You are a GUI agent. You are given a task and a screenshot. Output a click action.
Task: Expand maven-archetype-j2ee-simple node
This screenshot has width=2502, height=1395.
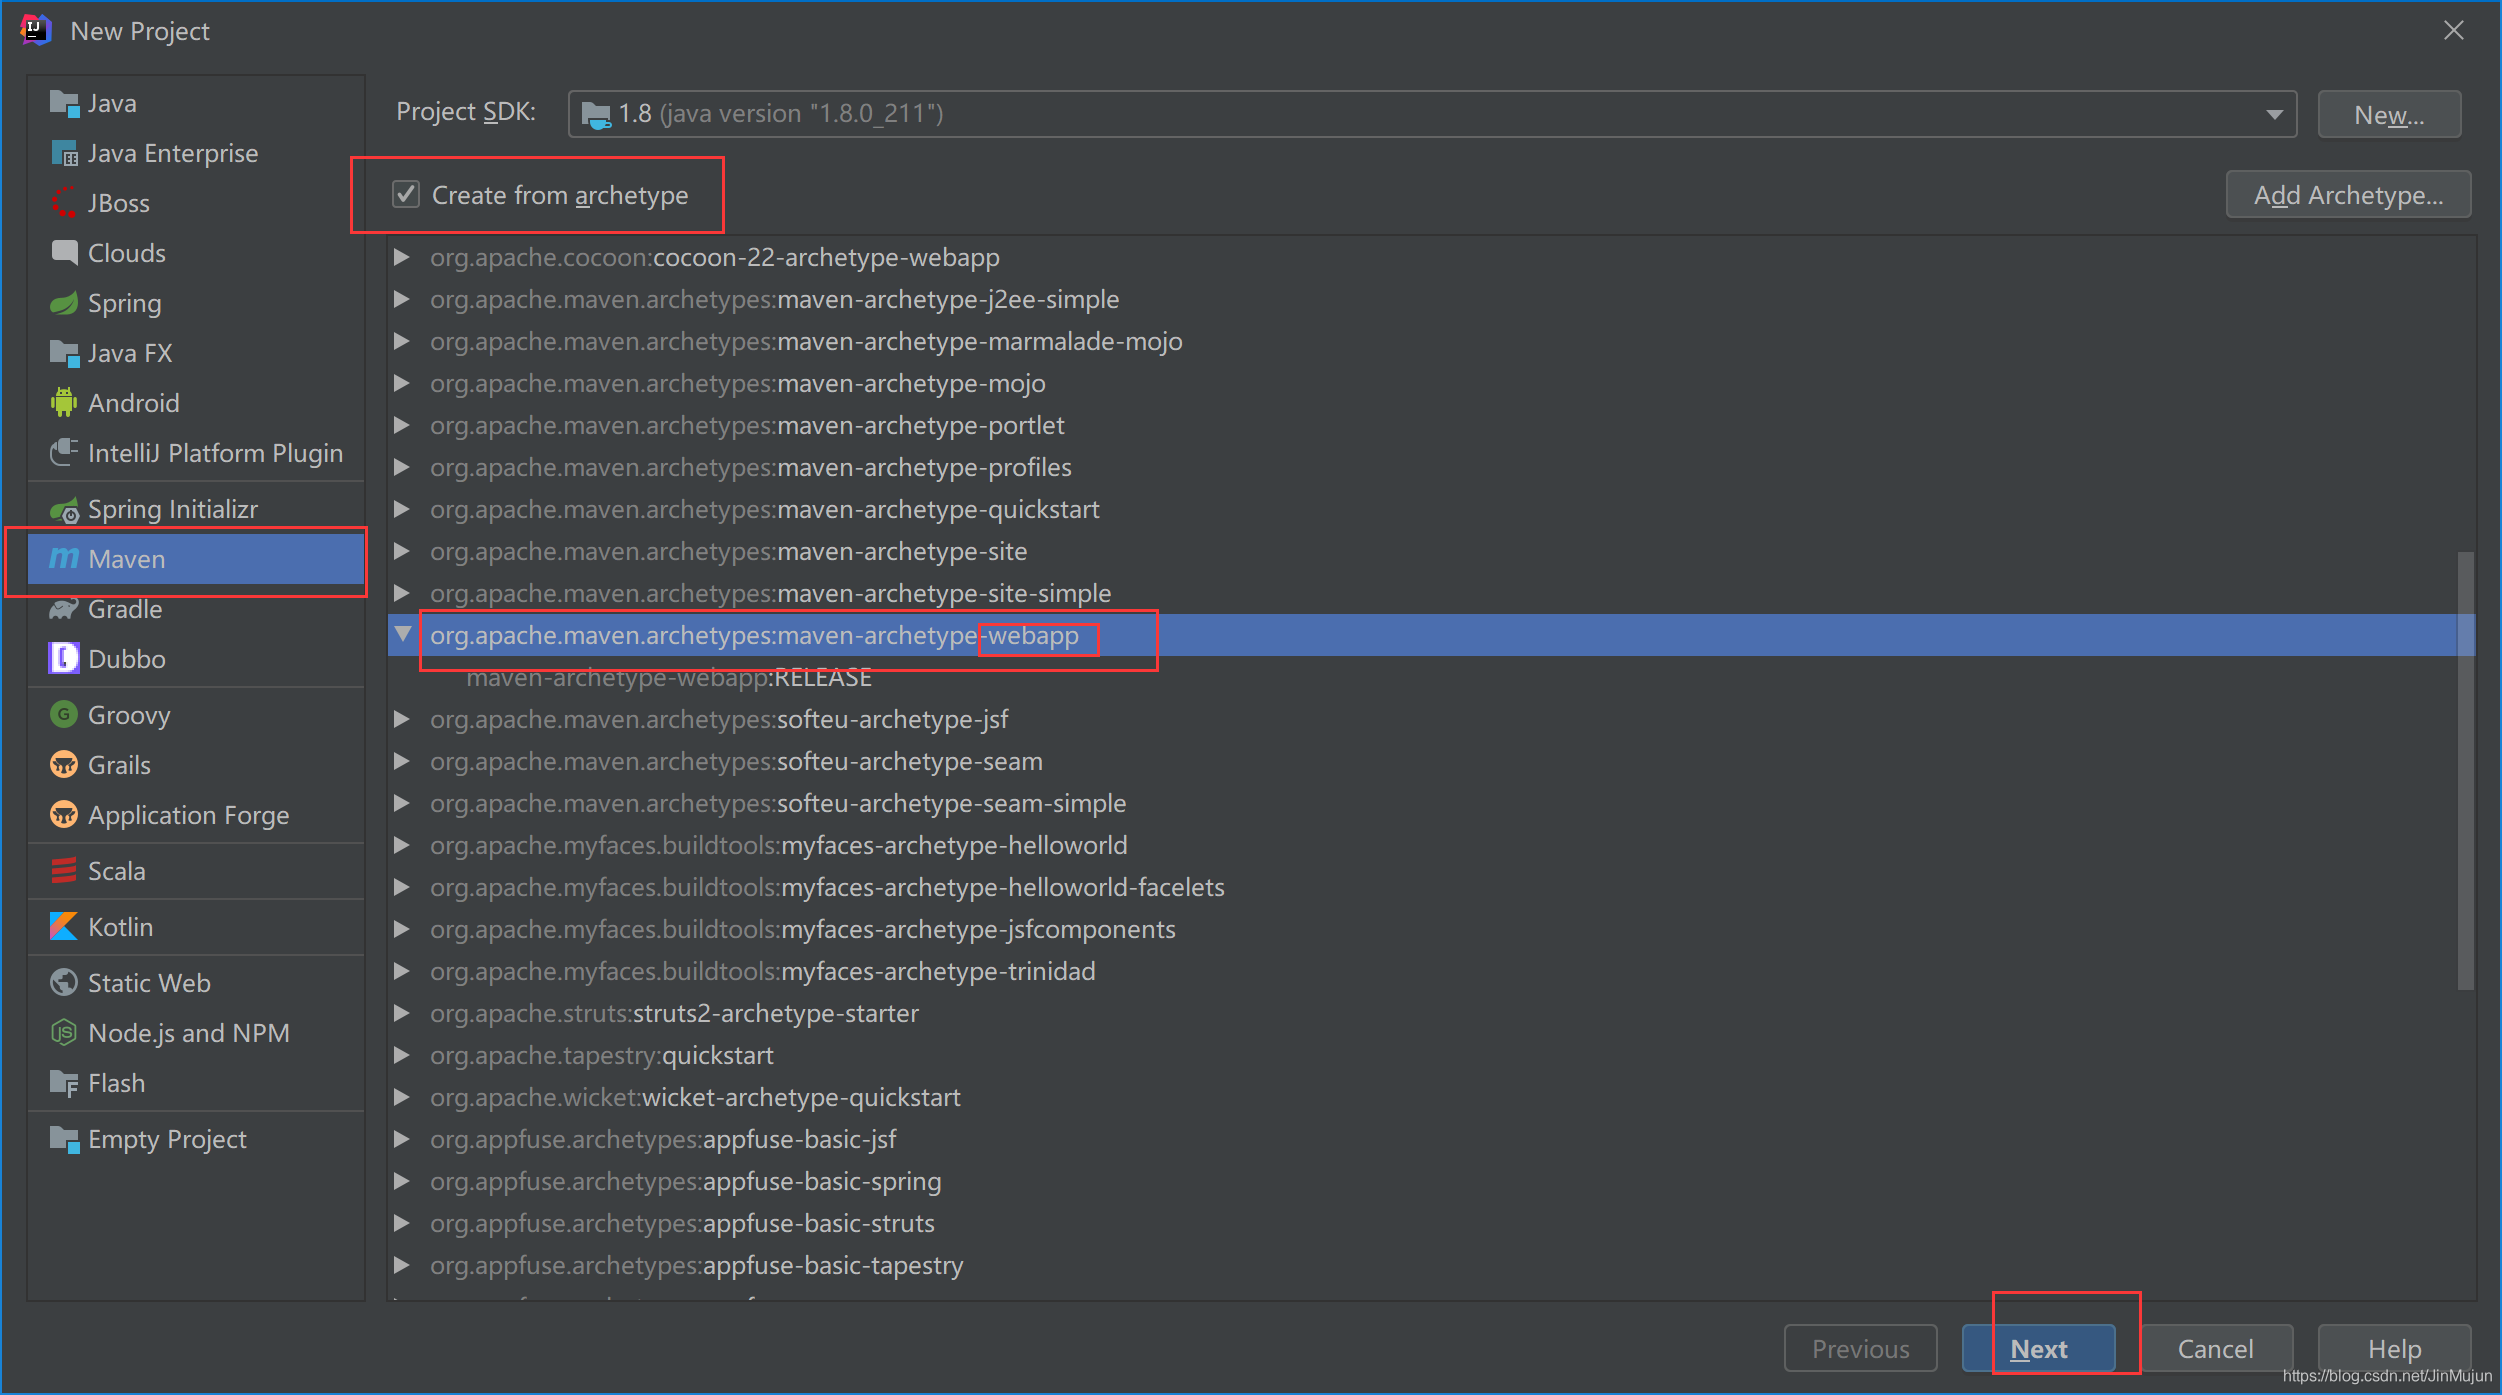click(x=402, y=299)
